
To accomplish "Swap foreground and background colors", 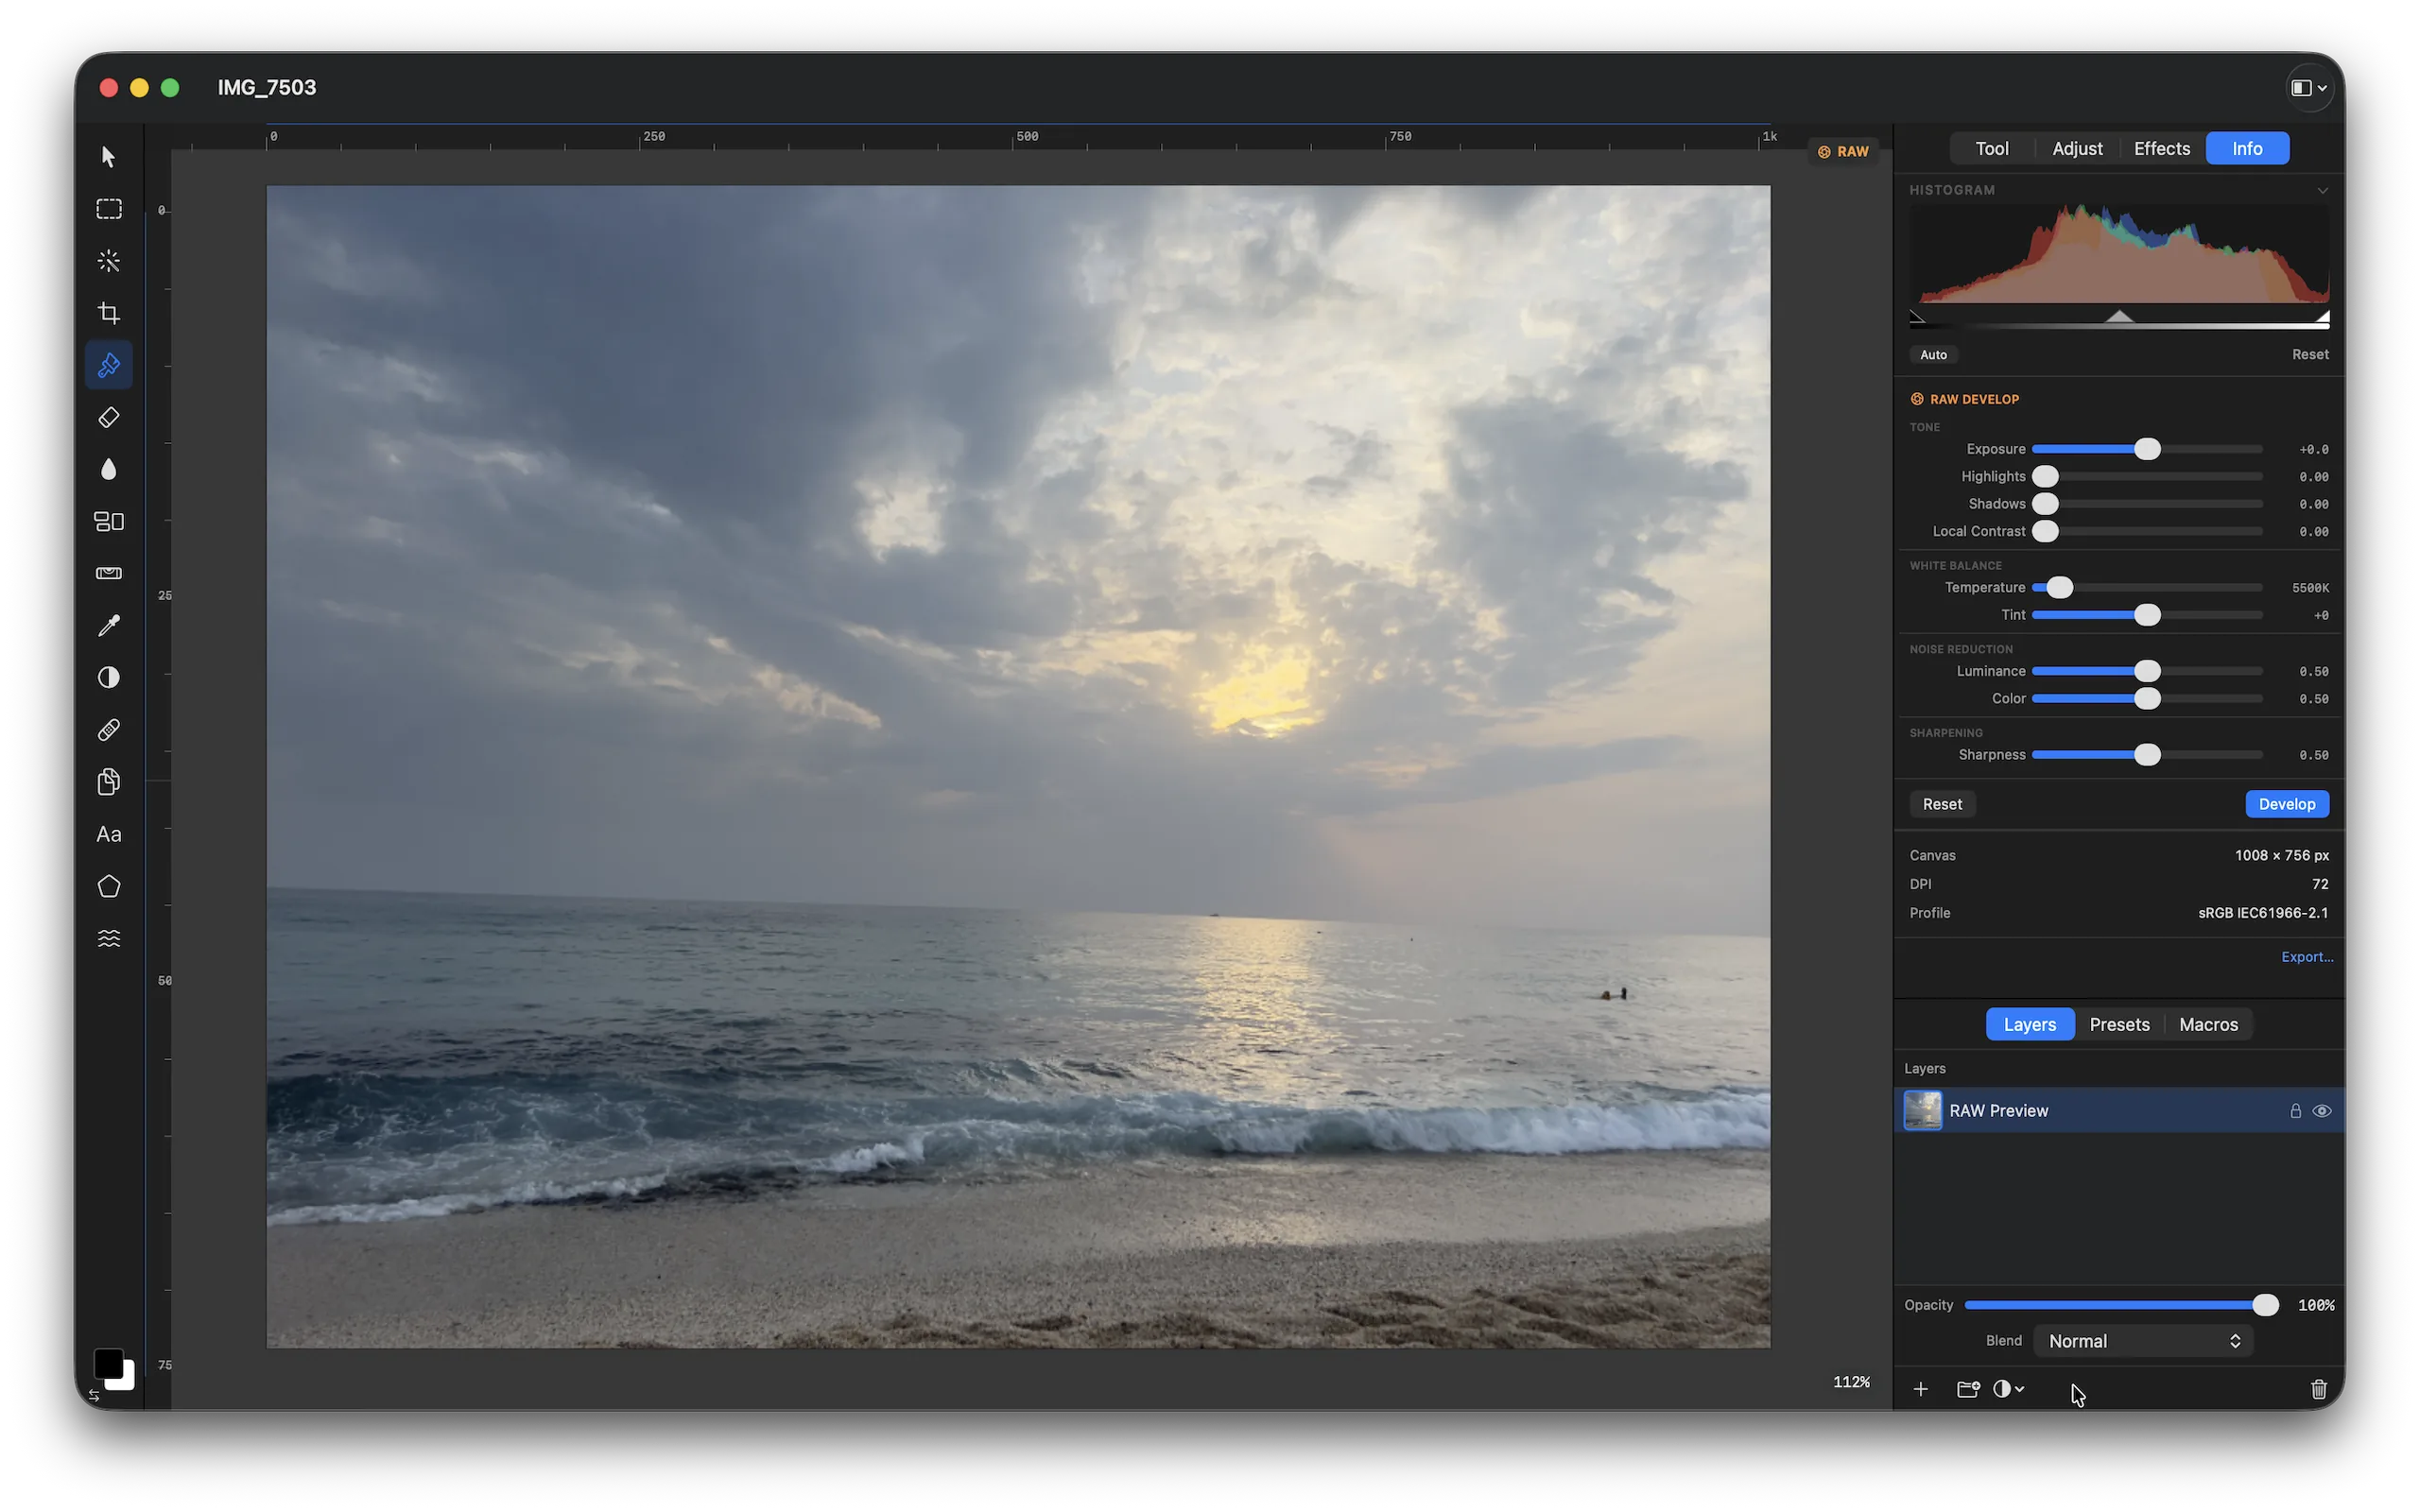I will (x=93, y=1395).
